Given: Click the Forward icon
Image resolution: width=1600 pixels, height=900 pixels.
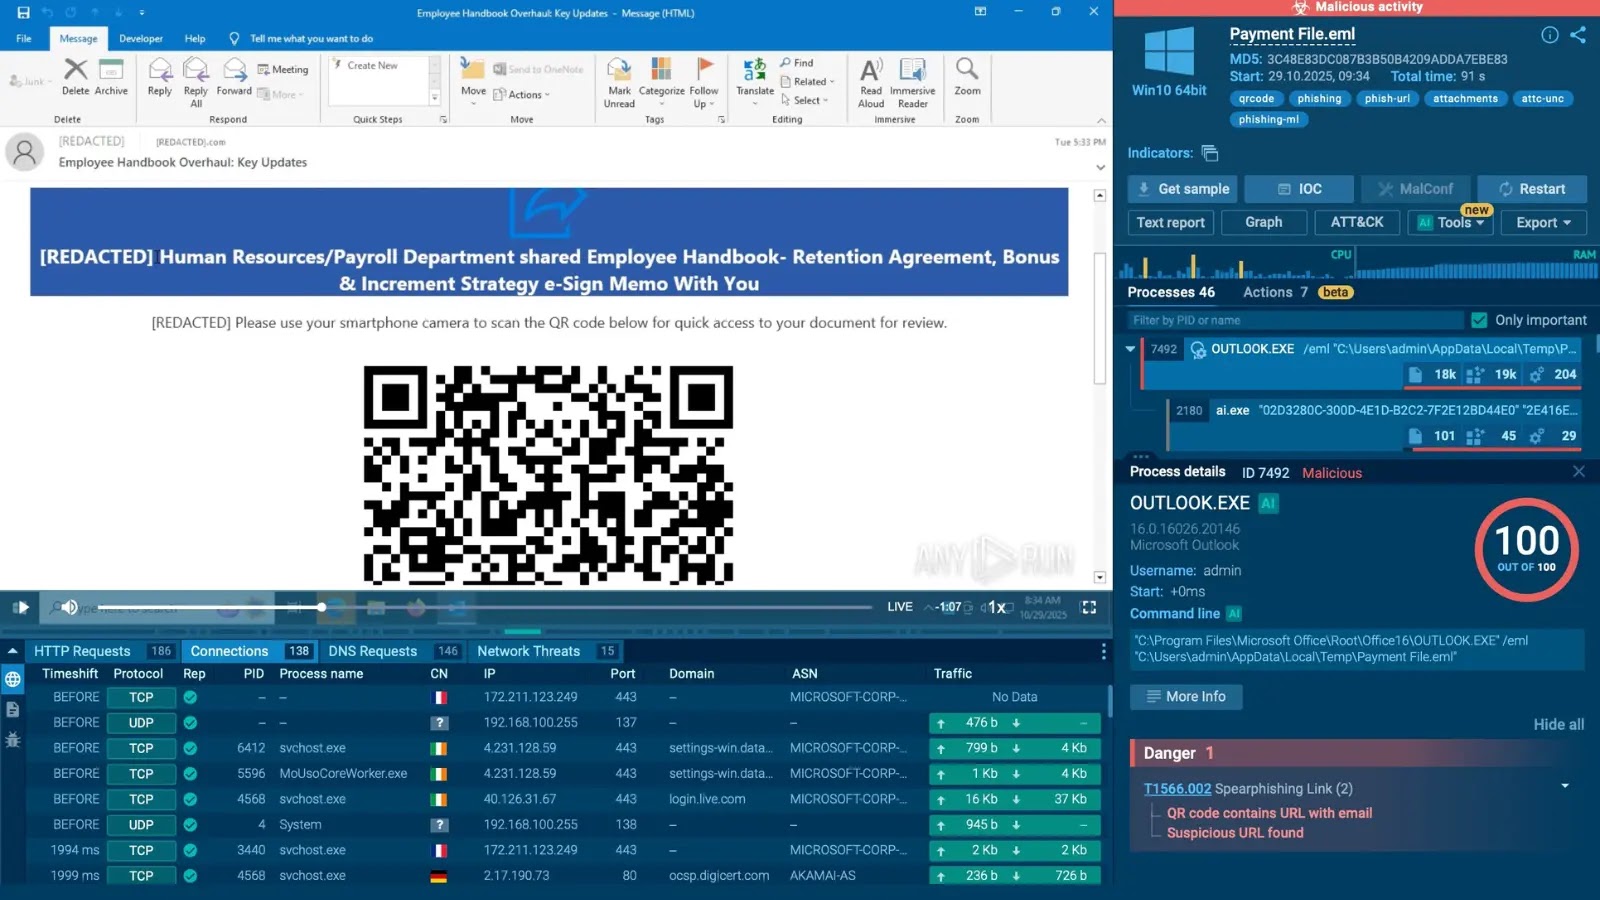Looking at the screenshot, I should pos(233,75).
